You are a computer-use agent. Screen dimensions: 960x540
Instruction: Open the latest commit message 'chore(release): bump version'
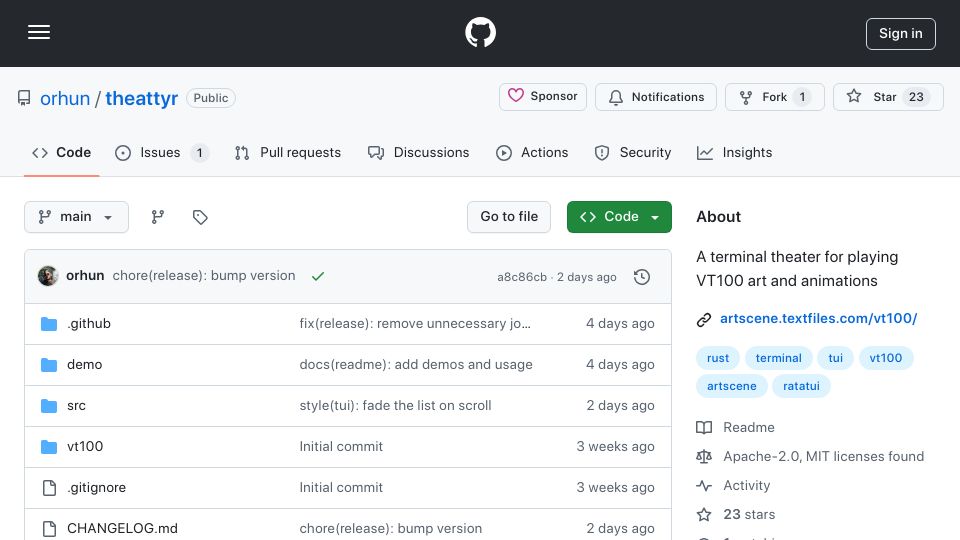tap(204, 276)
